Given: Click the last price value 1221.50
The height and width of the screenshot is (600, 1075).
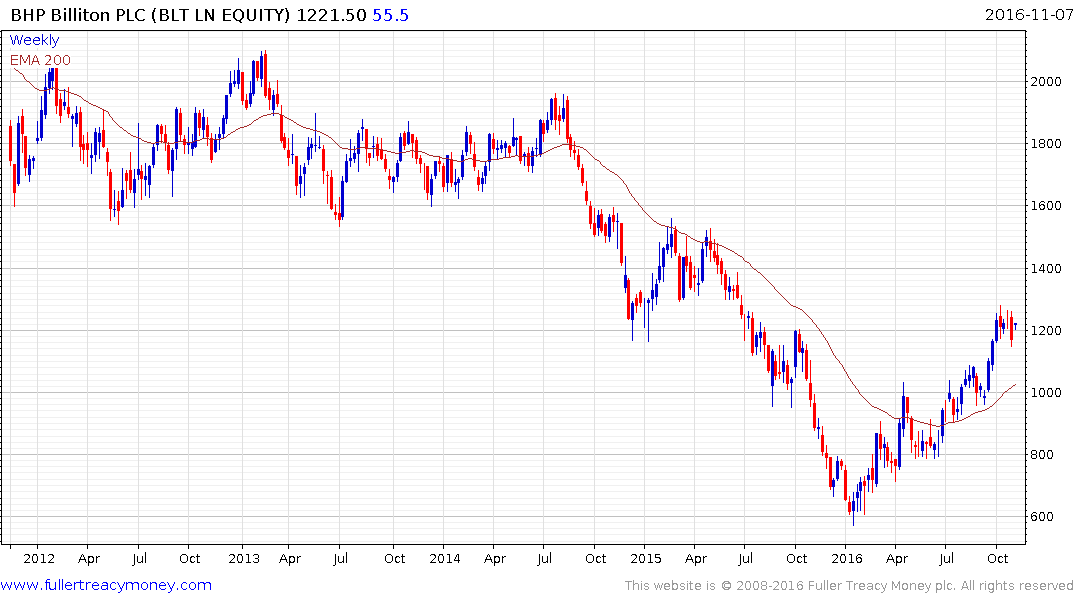Looking at the screenshot, I should 331,15.
